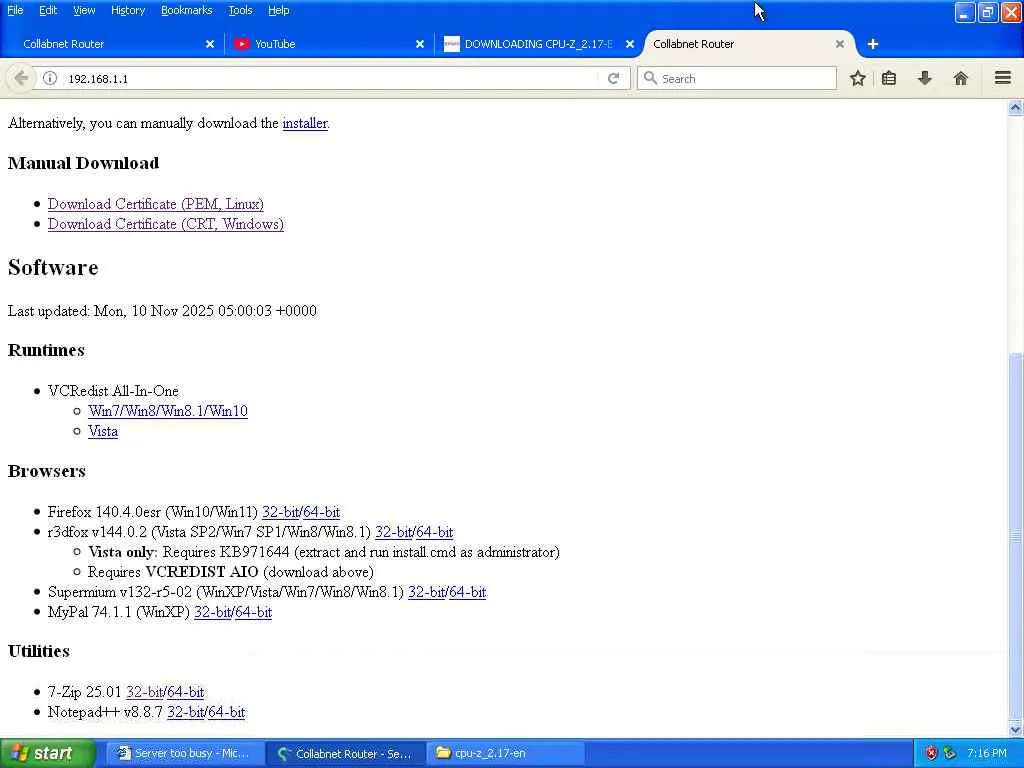Image resolution: width=1024 pixels, height=768 pixels.
Task: Switch to Server too busy taskbar window
Action: click(x=185, y=754)
